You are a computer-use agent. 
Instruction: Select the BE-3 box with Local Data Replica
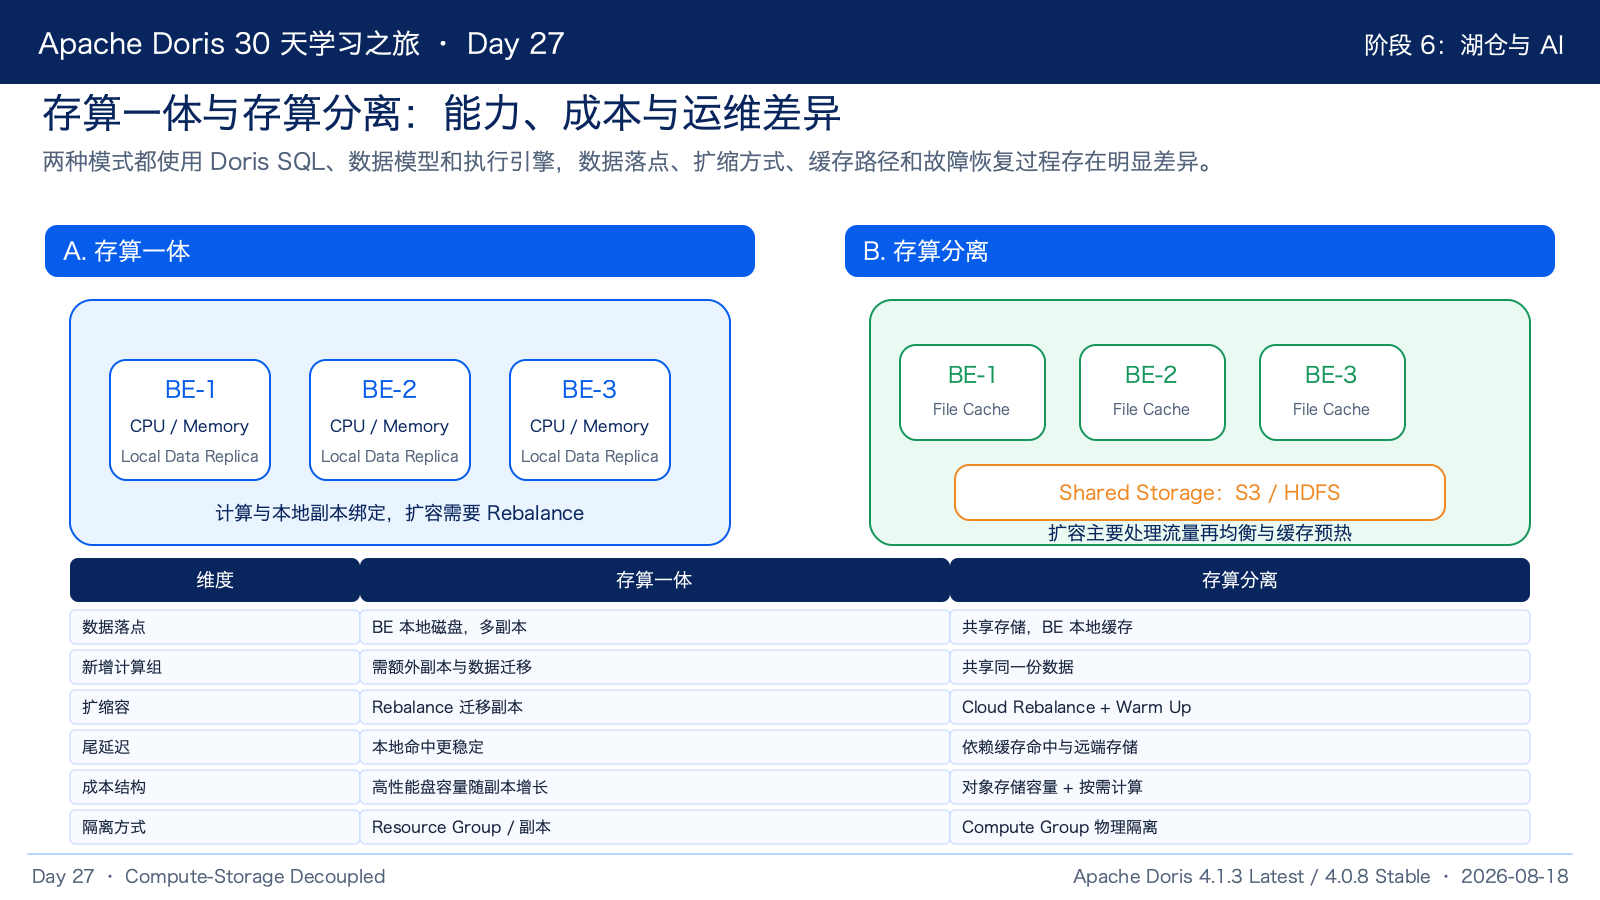(x=590, y=420)
